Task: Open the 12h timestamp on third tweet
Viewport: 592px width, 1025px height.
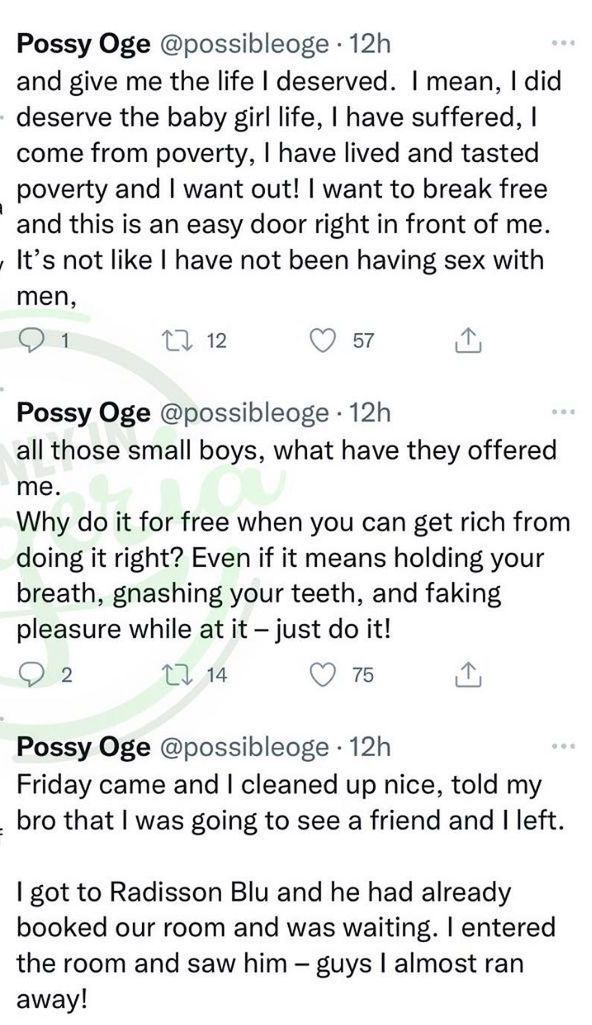Action: tap(369, 747)
